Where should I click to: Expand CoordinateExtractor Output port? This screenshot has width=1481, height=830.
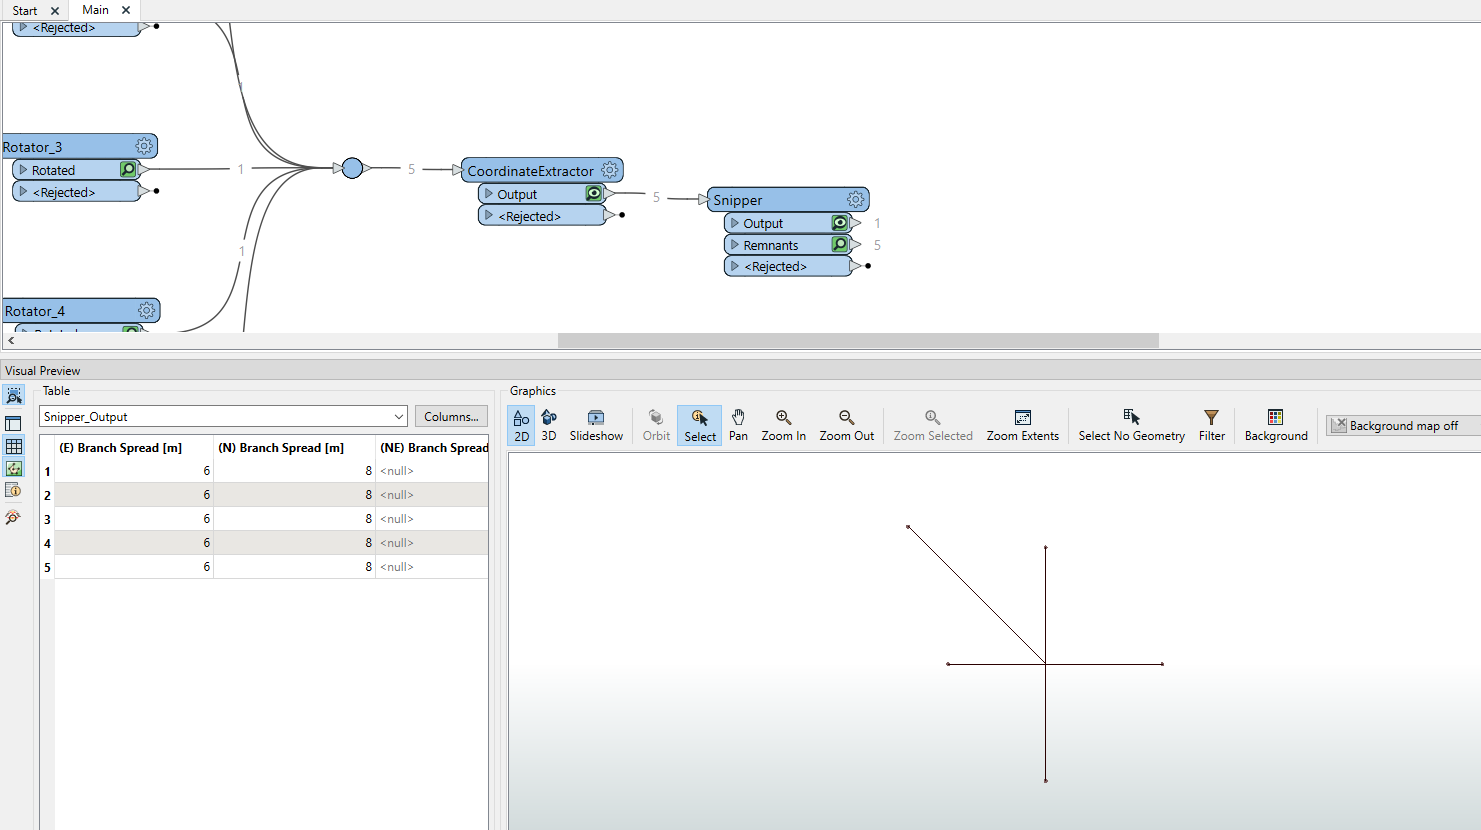[489, 194]
